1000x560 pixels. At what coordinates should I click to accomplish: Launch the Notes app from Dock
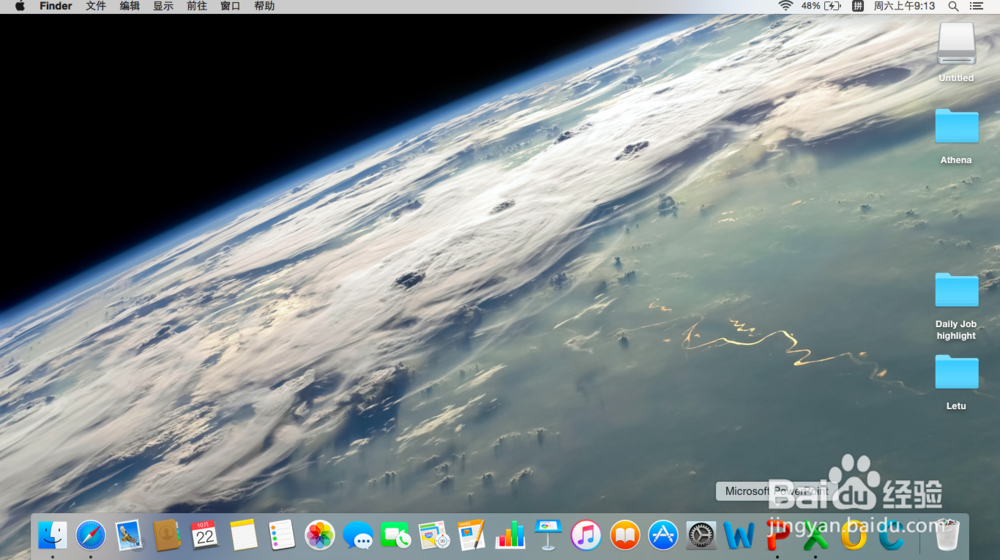[x=243, y=534]
